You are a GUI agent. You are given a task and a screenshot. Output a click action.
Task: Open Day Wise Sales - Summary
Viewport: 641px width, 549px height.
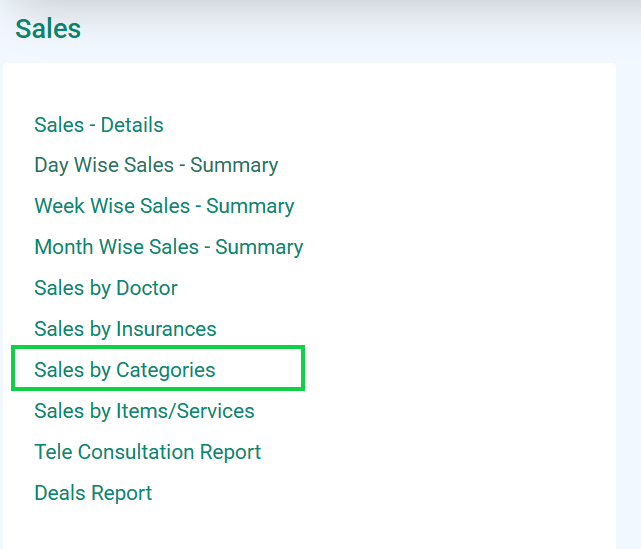(156, 165)
